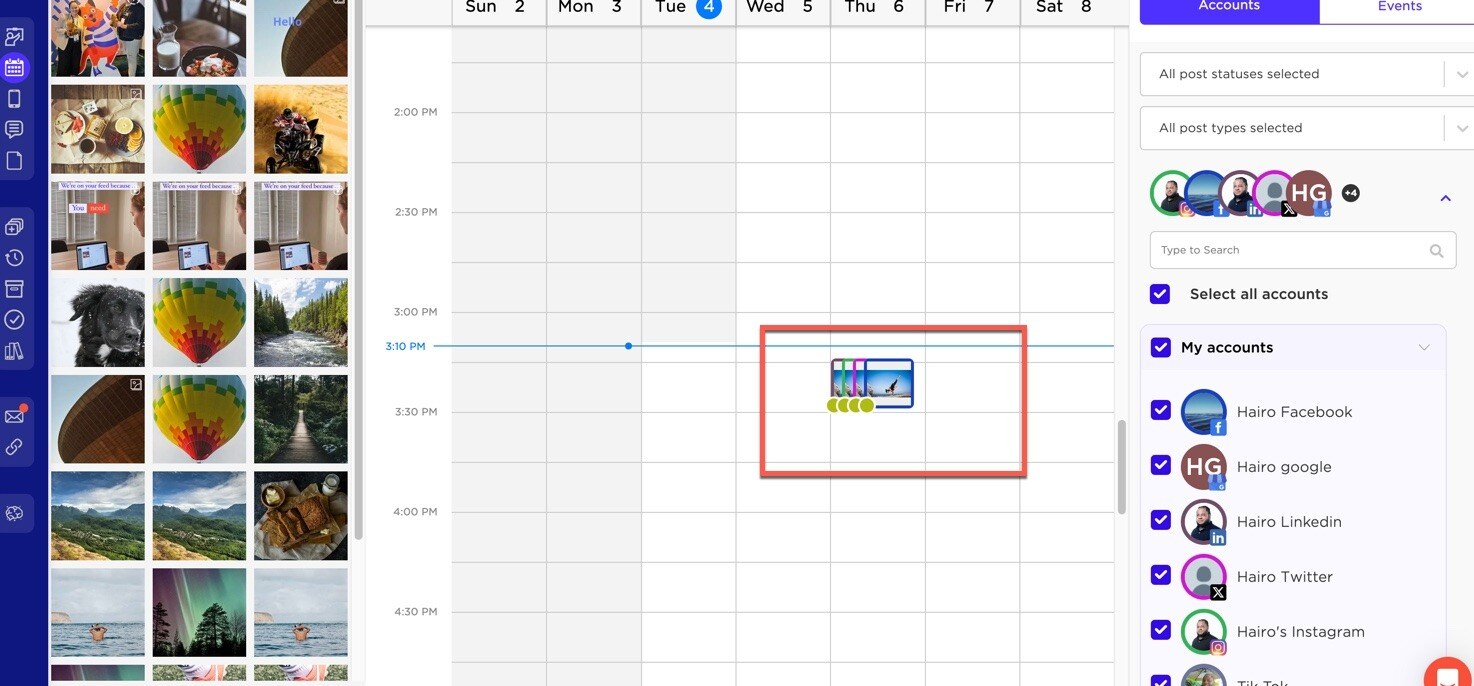
Task: Click the Hairo Linkedin profile picture
Action: 1203,522
